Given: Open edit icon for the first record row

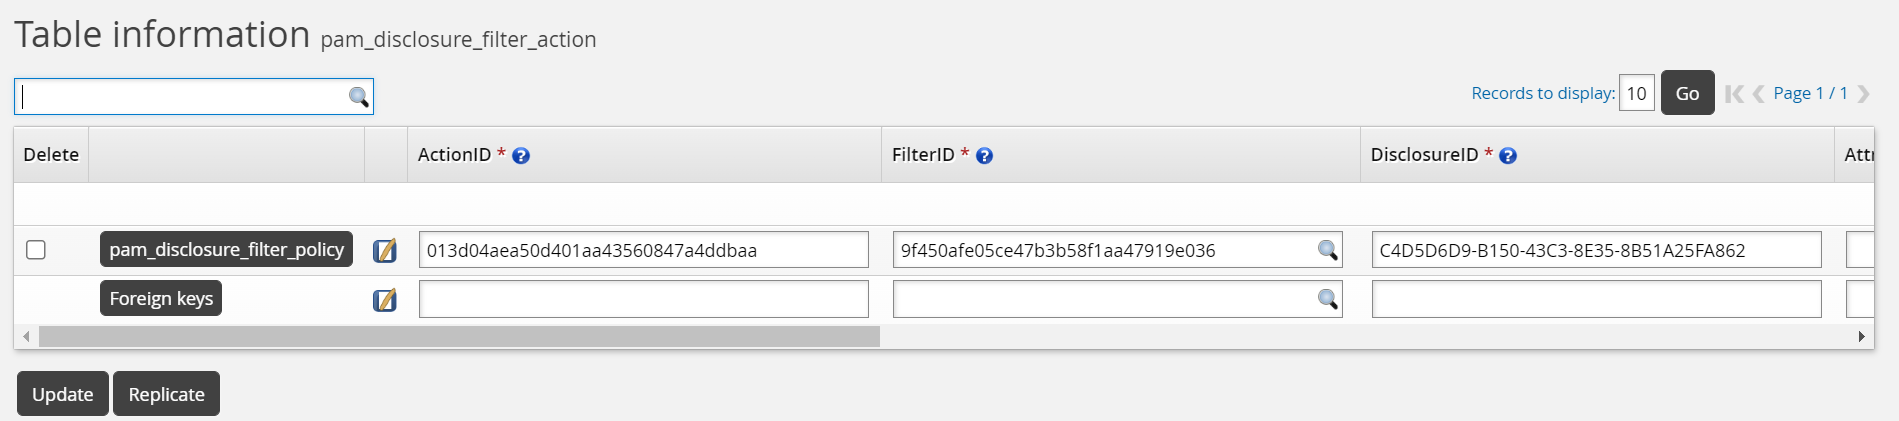Looking at the screenshot, I should (x=385, y=250).
